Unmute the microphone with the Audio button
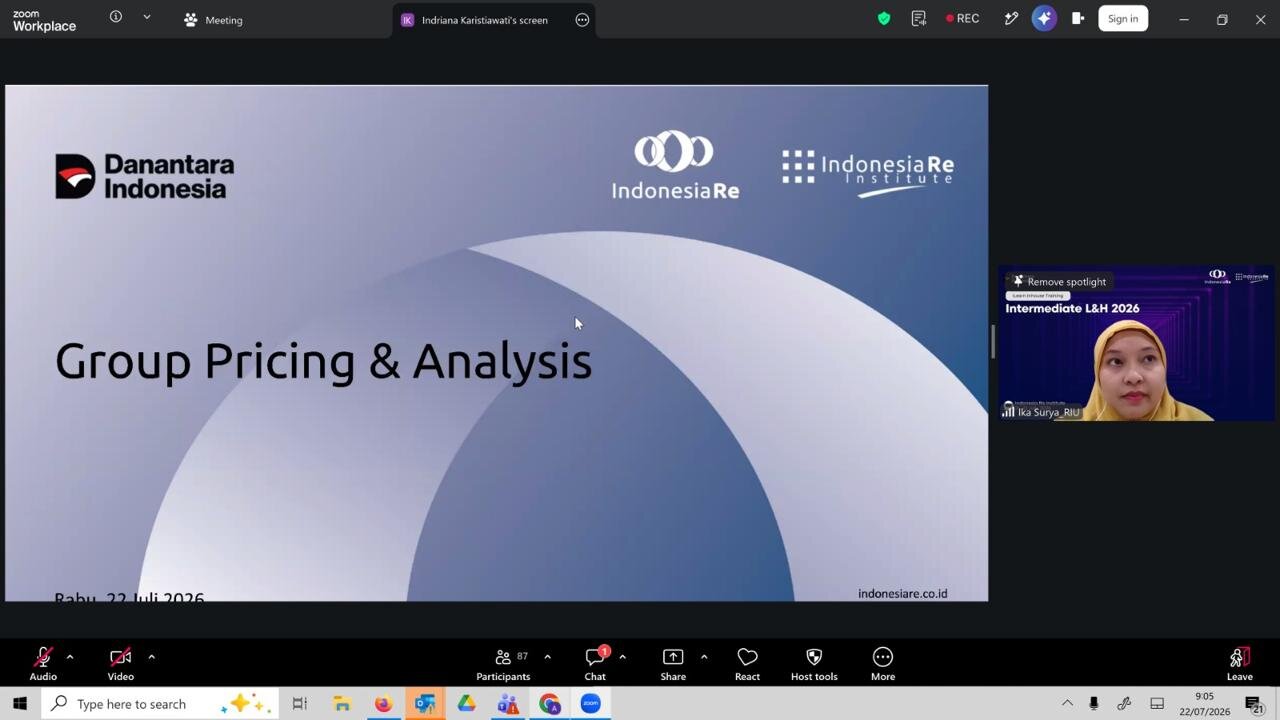 (43, 663)
